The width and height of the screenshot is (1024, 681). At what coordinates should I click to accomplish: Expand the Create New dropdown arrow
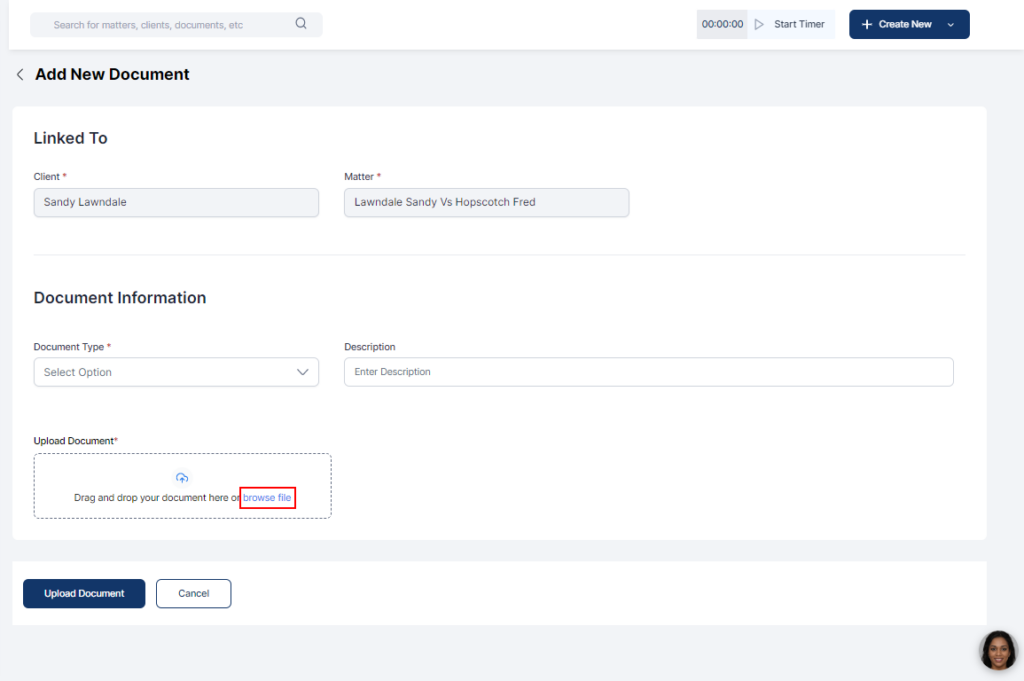(950, 24)
